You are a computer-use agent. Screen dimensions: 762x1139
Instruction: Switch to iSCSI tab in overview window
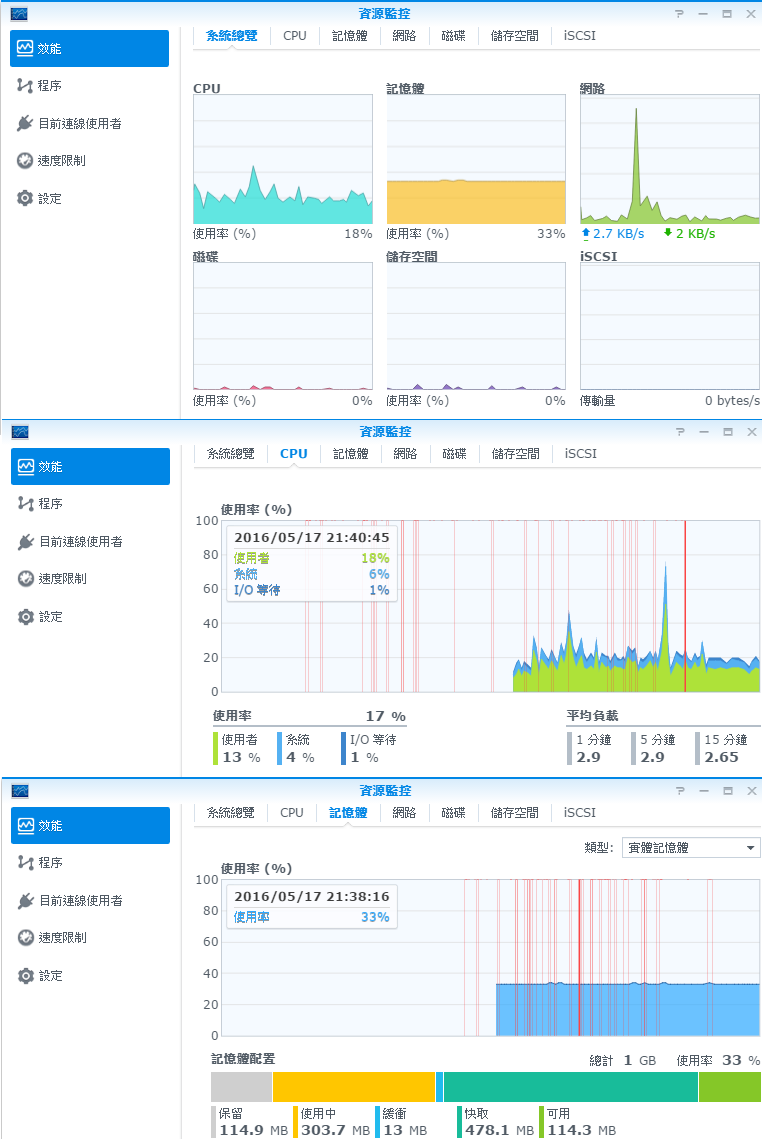580,36
